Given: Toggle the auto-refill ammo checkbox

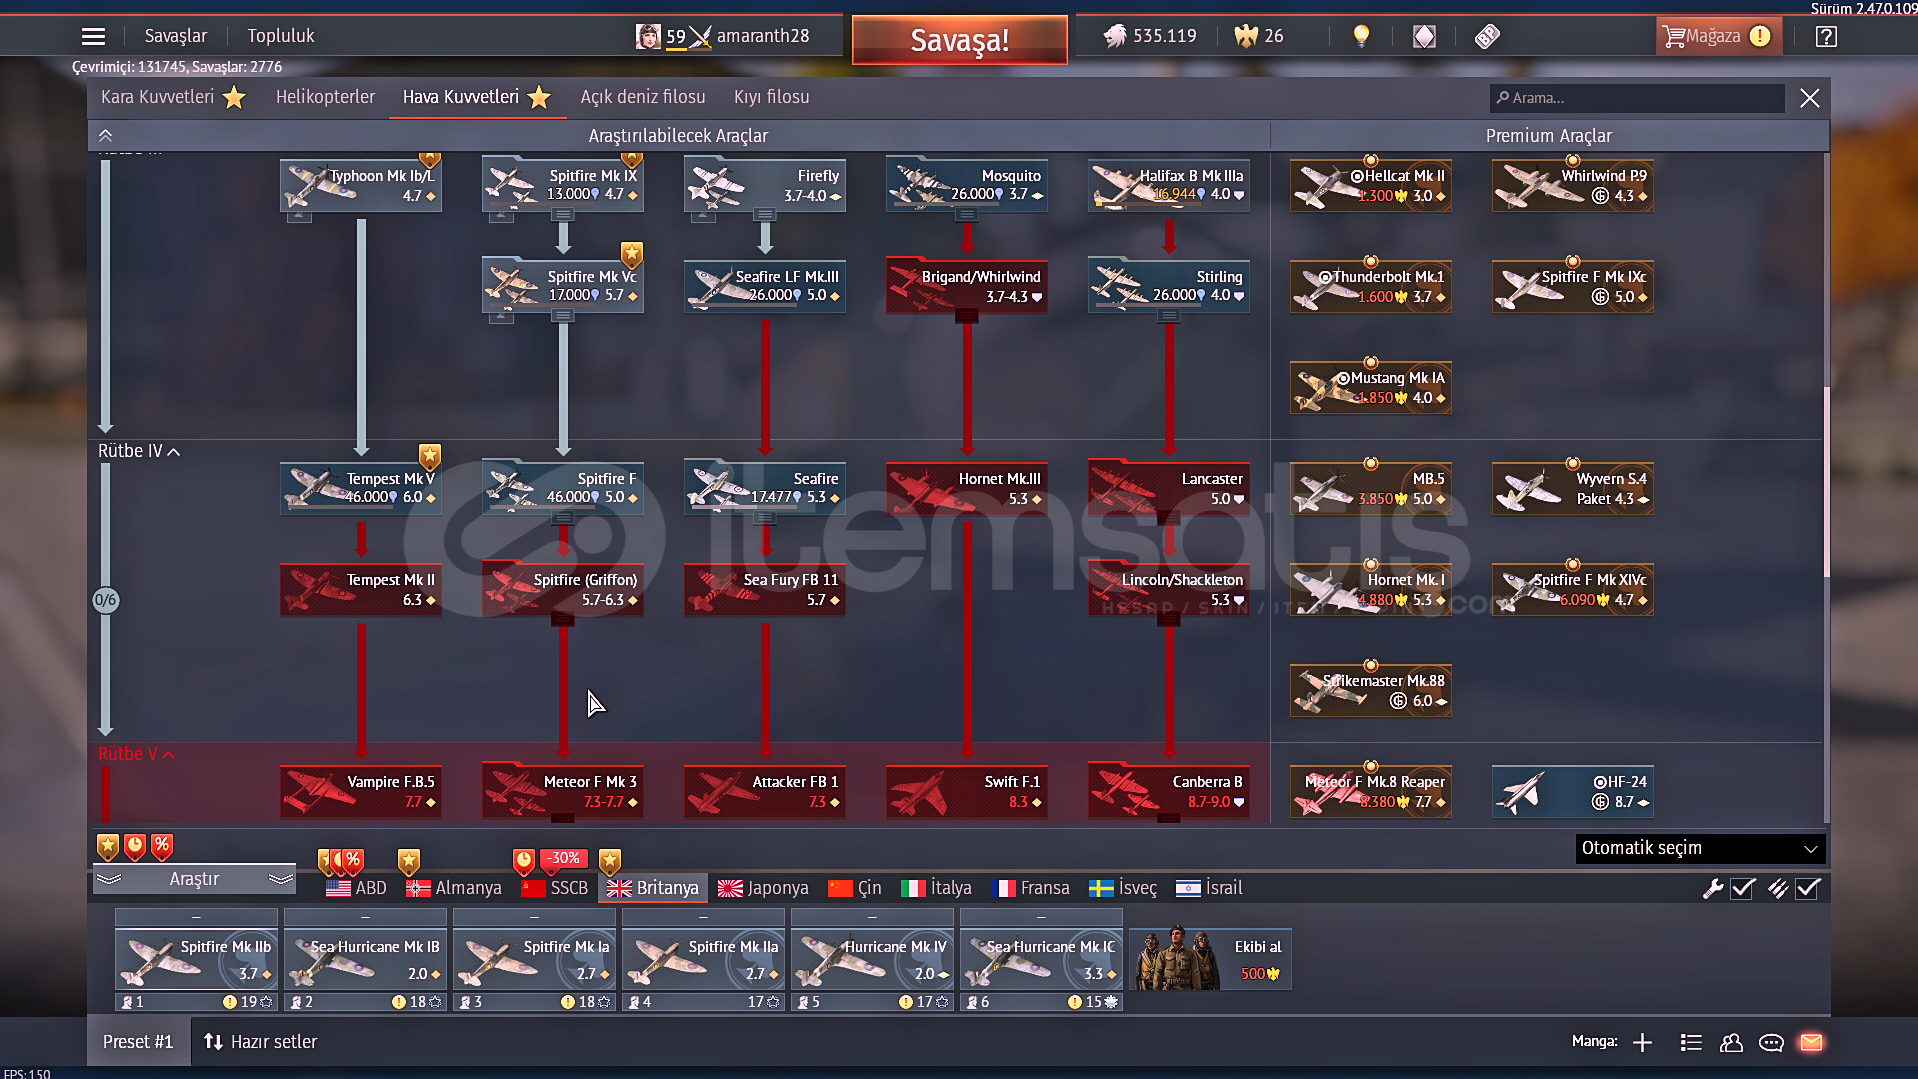Looking at the screenshot, I should [1808, 888].
